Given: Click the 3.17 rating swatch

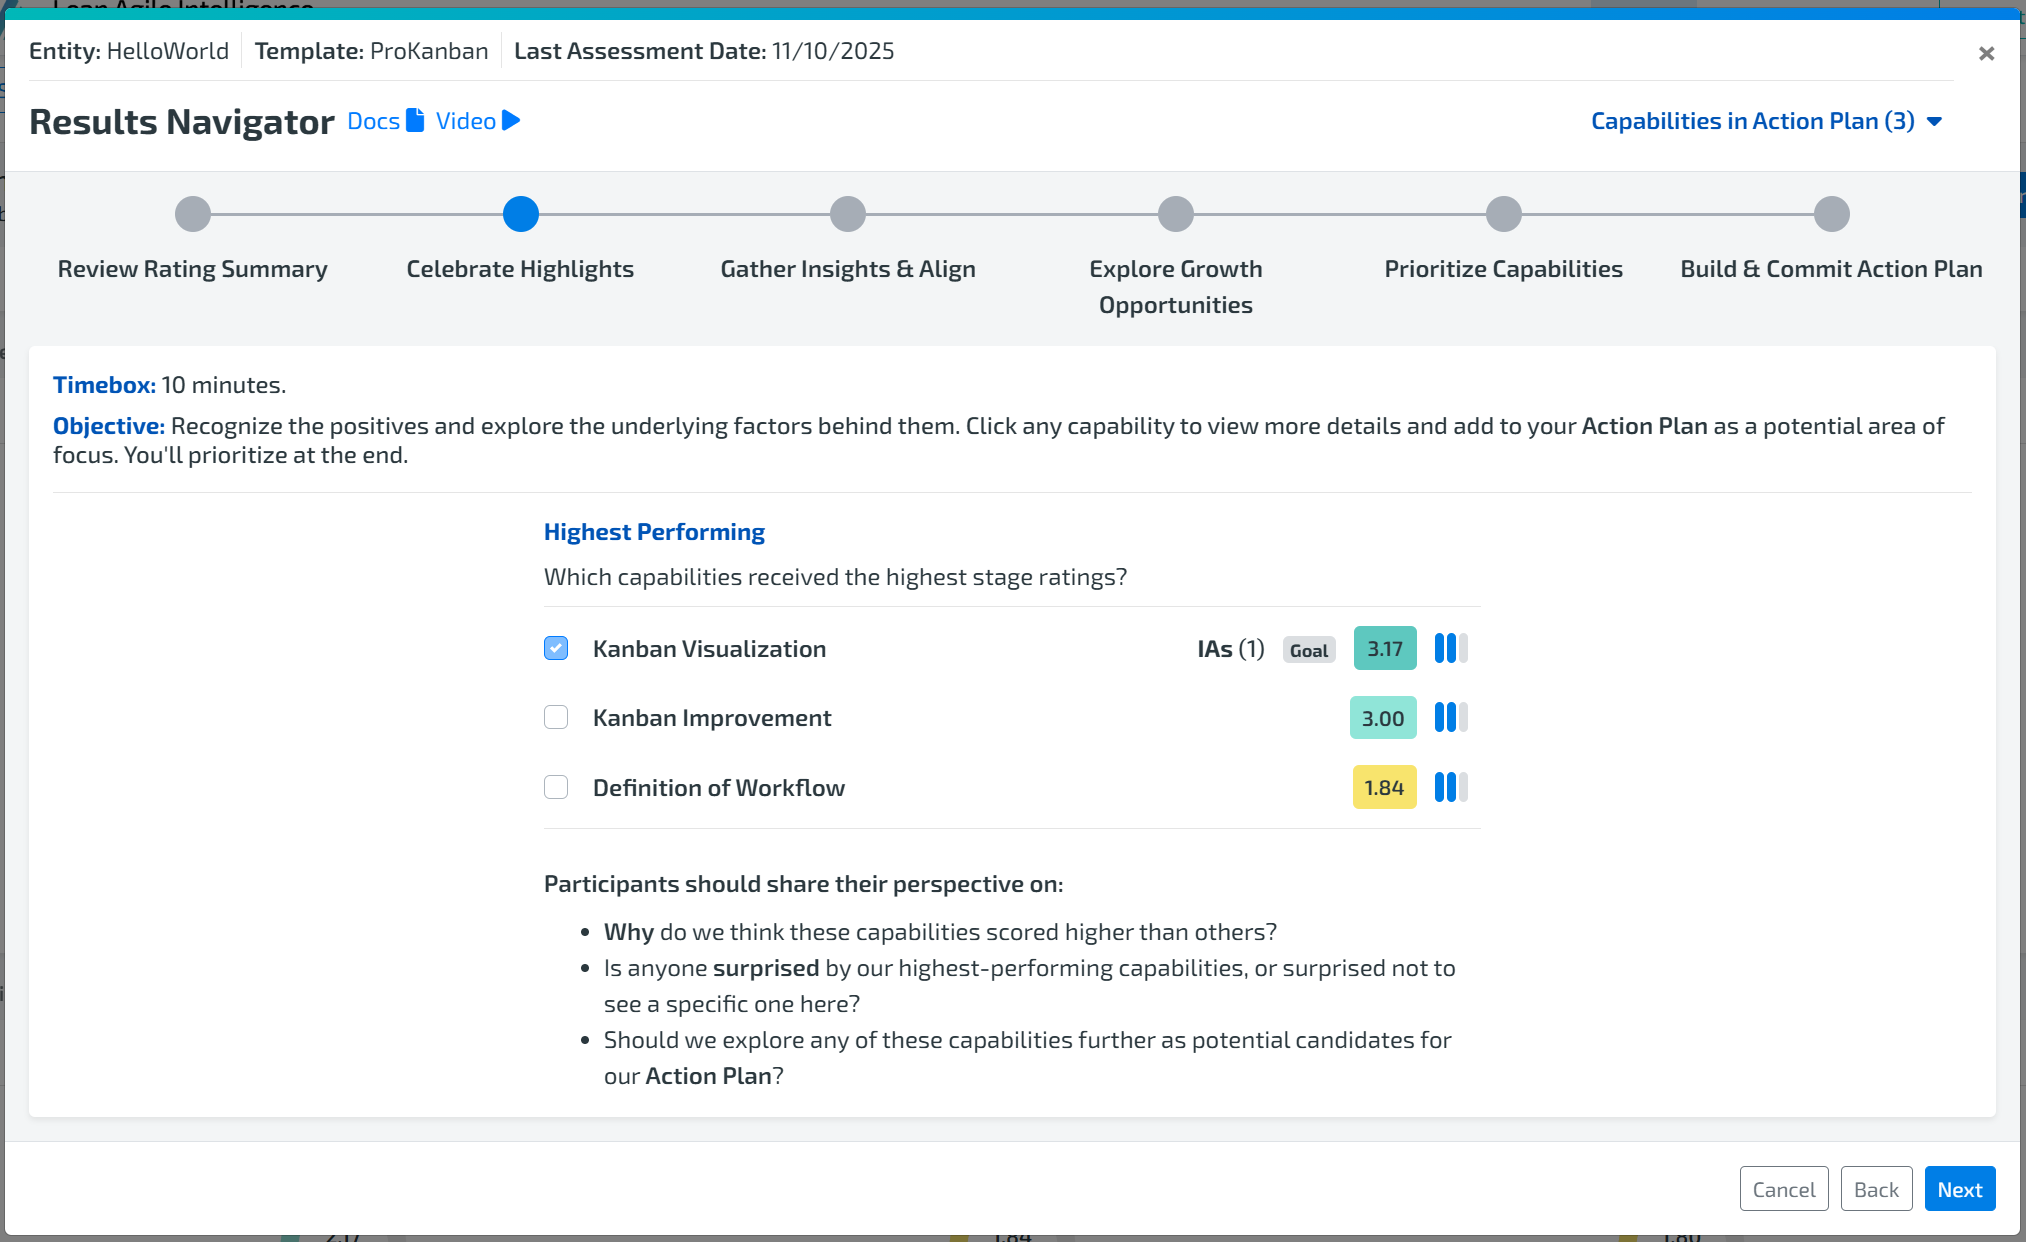Looking at the screenshot, I should (1384, 649).
